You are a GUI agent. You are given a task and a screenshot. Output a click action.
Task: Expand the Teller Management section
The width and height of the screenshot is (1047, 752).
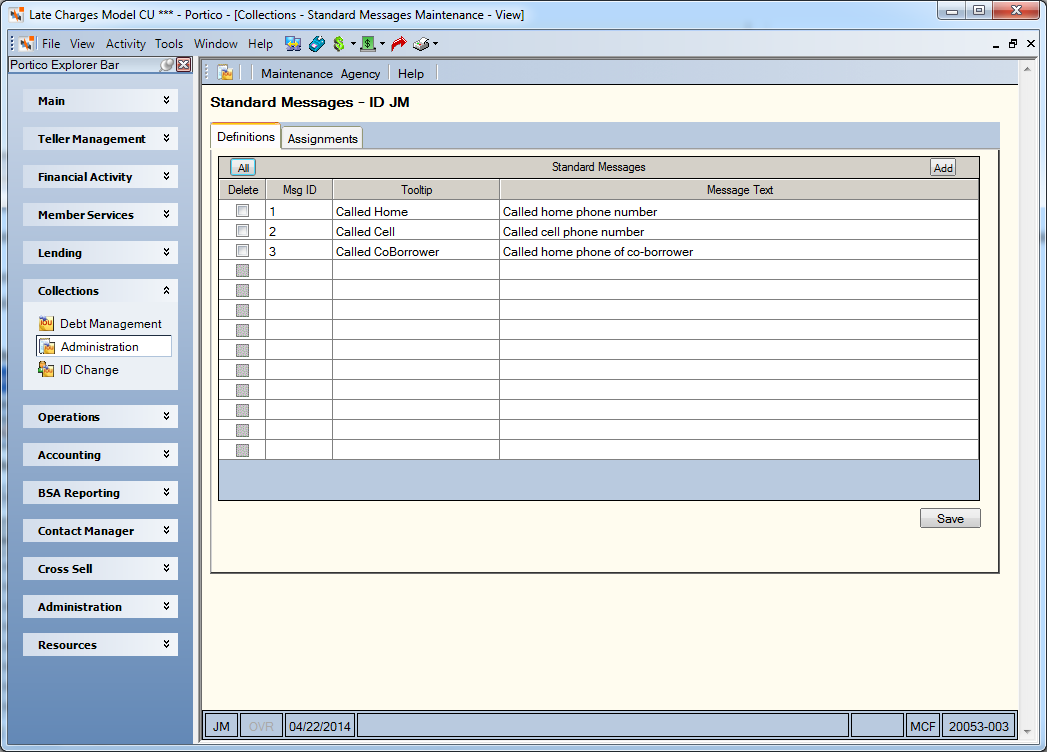click(x=100, y=139)
